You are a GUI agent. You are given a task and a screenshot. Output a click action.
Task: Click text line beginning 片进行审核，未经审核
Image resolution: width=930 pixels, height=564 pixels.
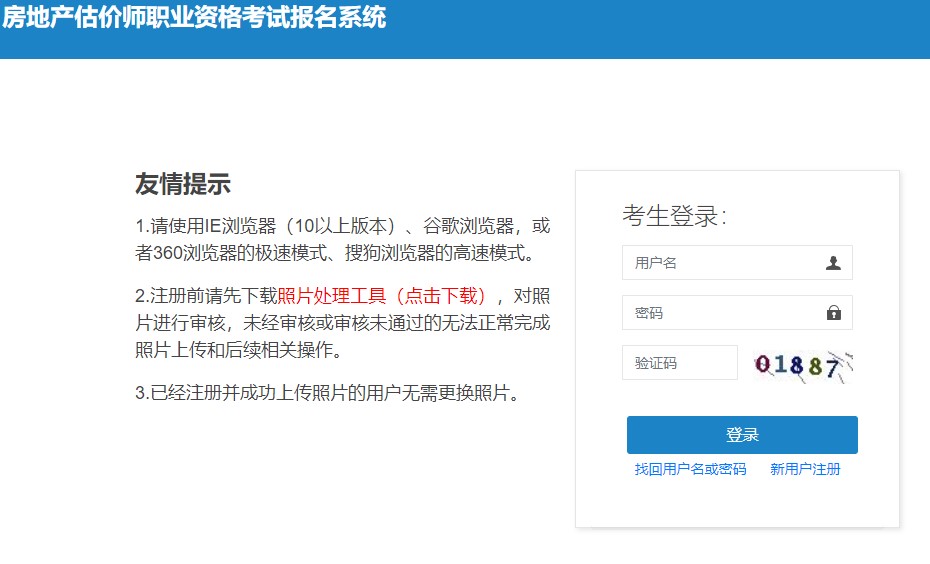pos(342,323)
